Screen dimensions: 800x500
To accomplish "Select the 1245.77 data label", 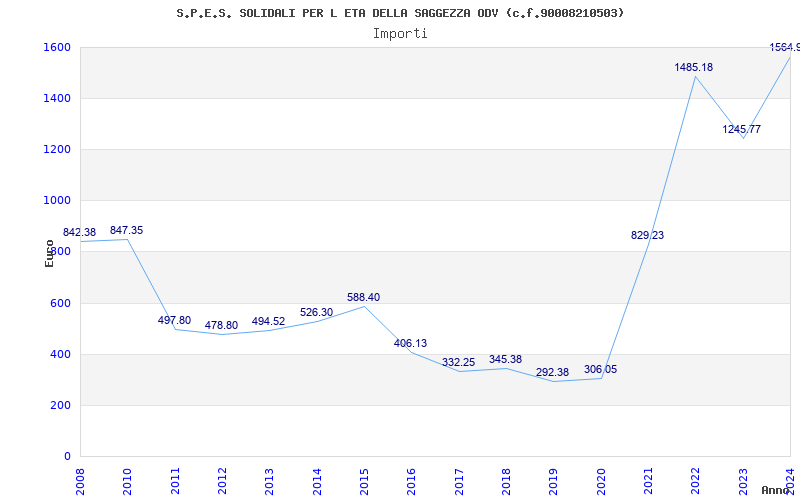I will coord(741,130).
